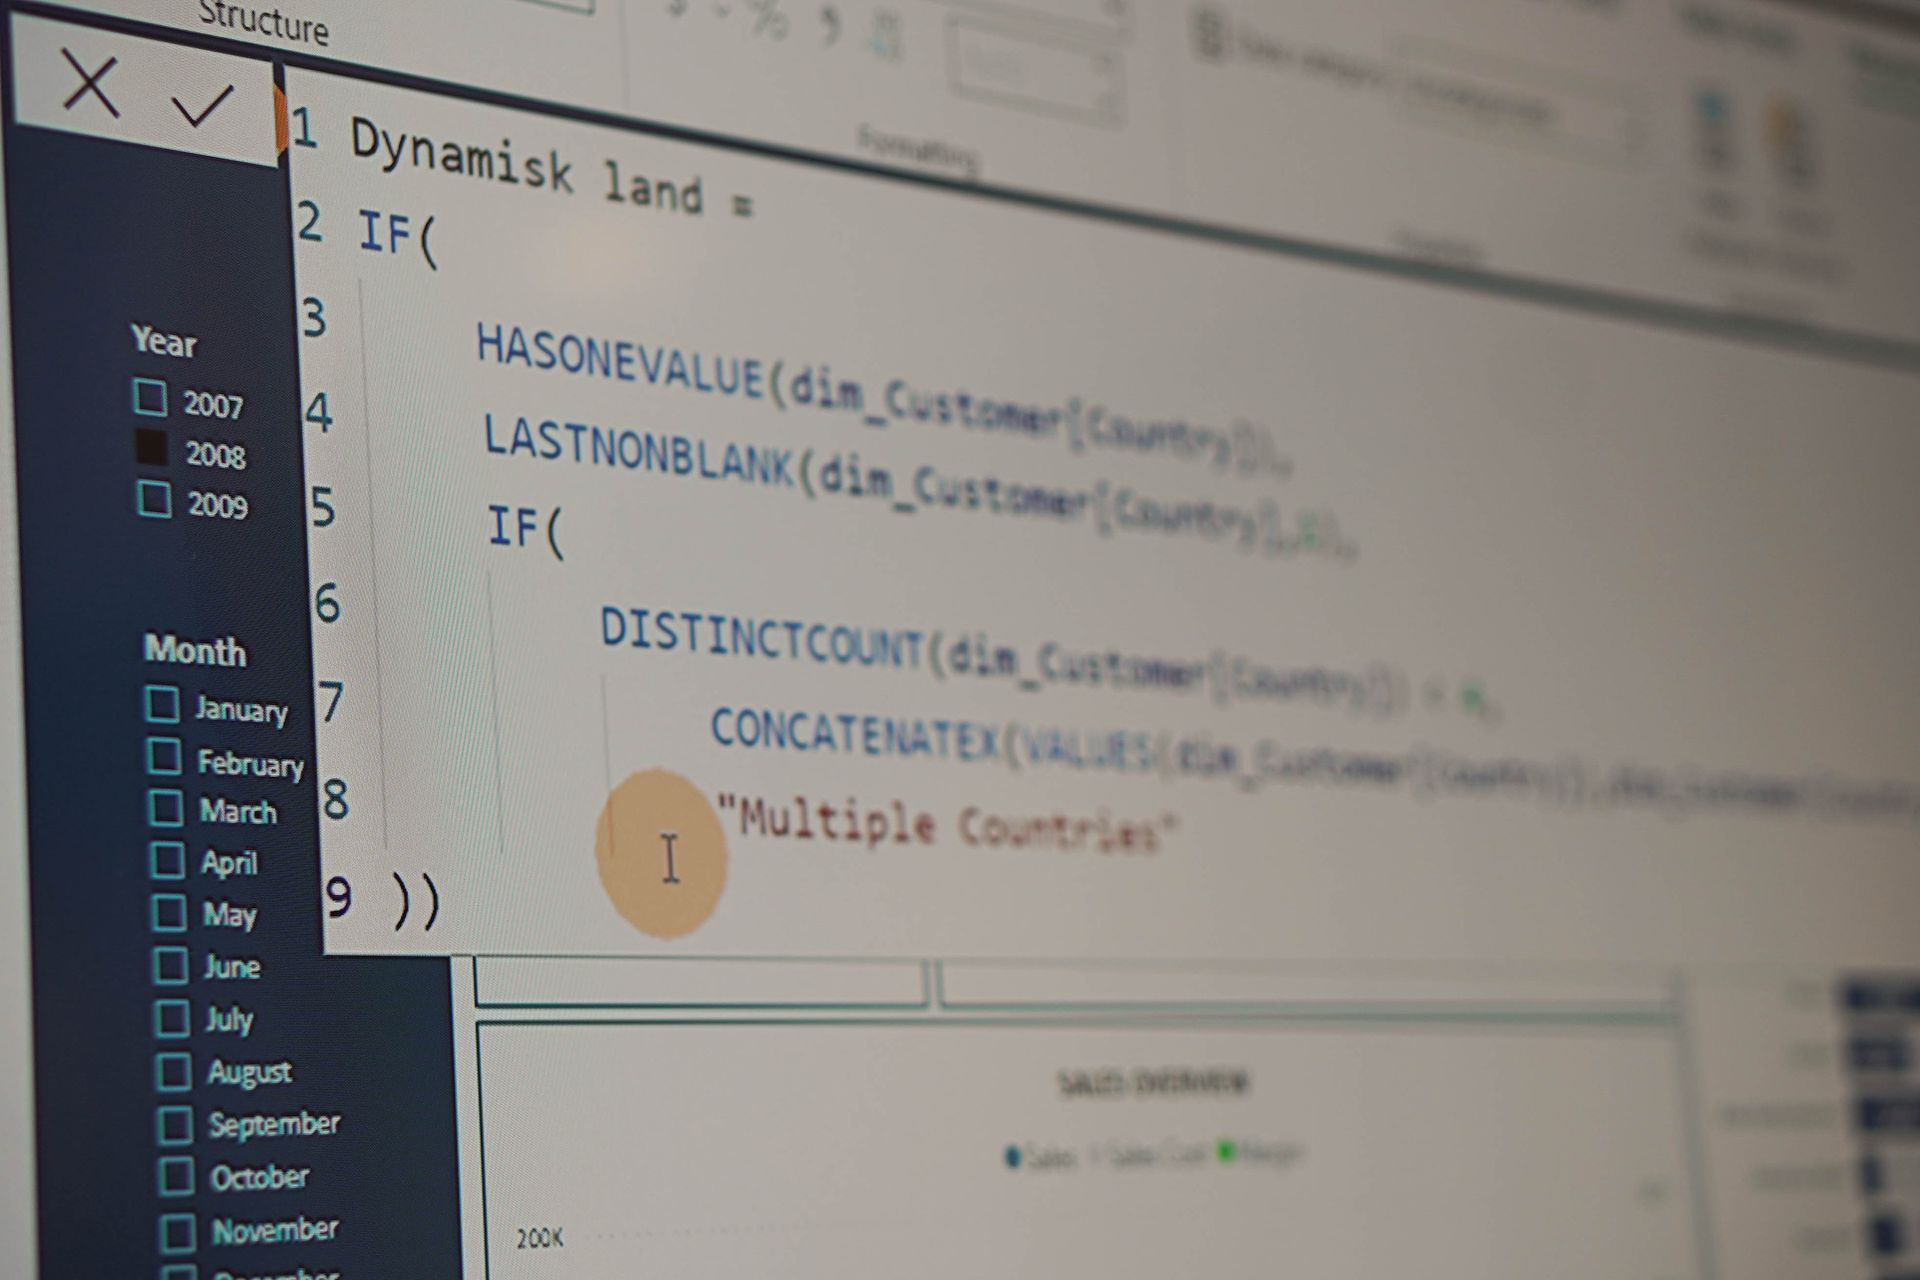Cancel the formula with the X icon
Image resolution: width=1920 pixels, height=1280 pixels.
coord(90,83)
